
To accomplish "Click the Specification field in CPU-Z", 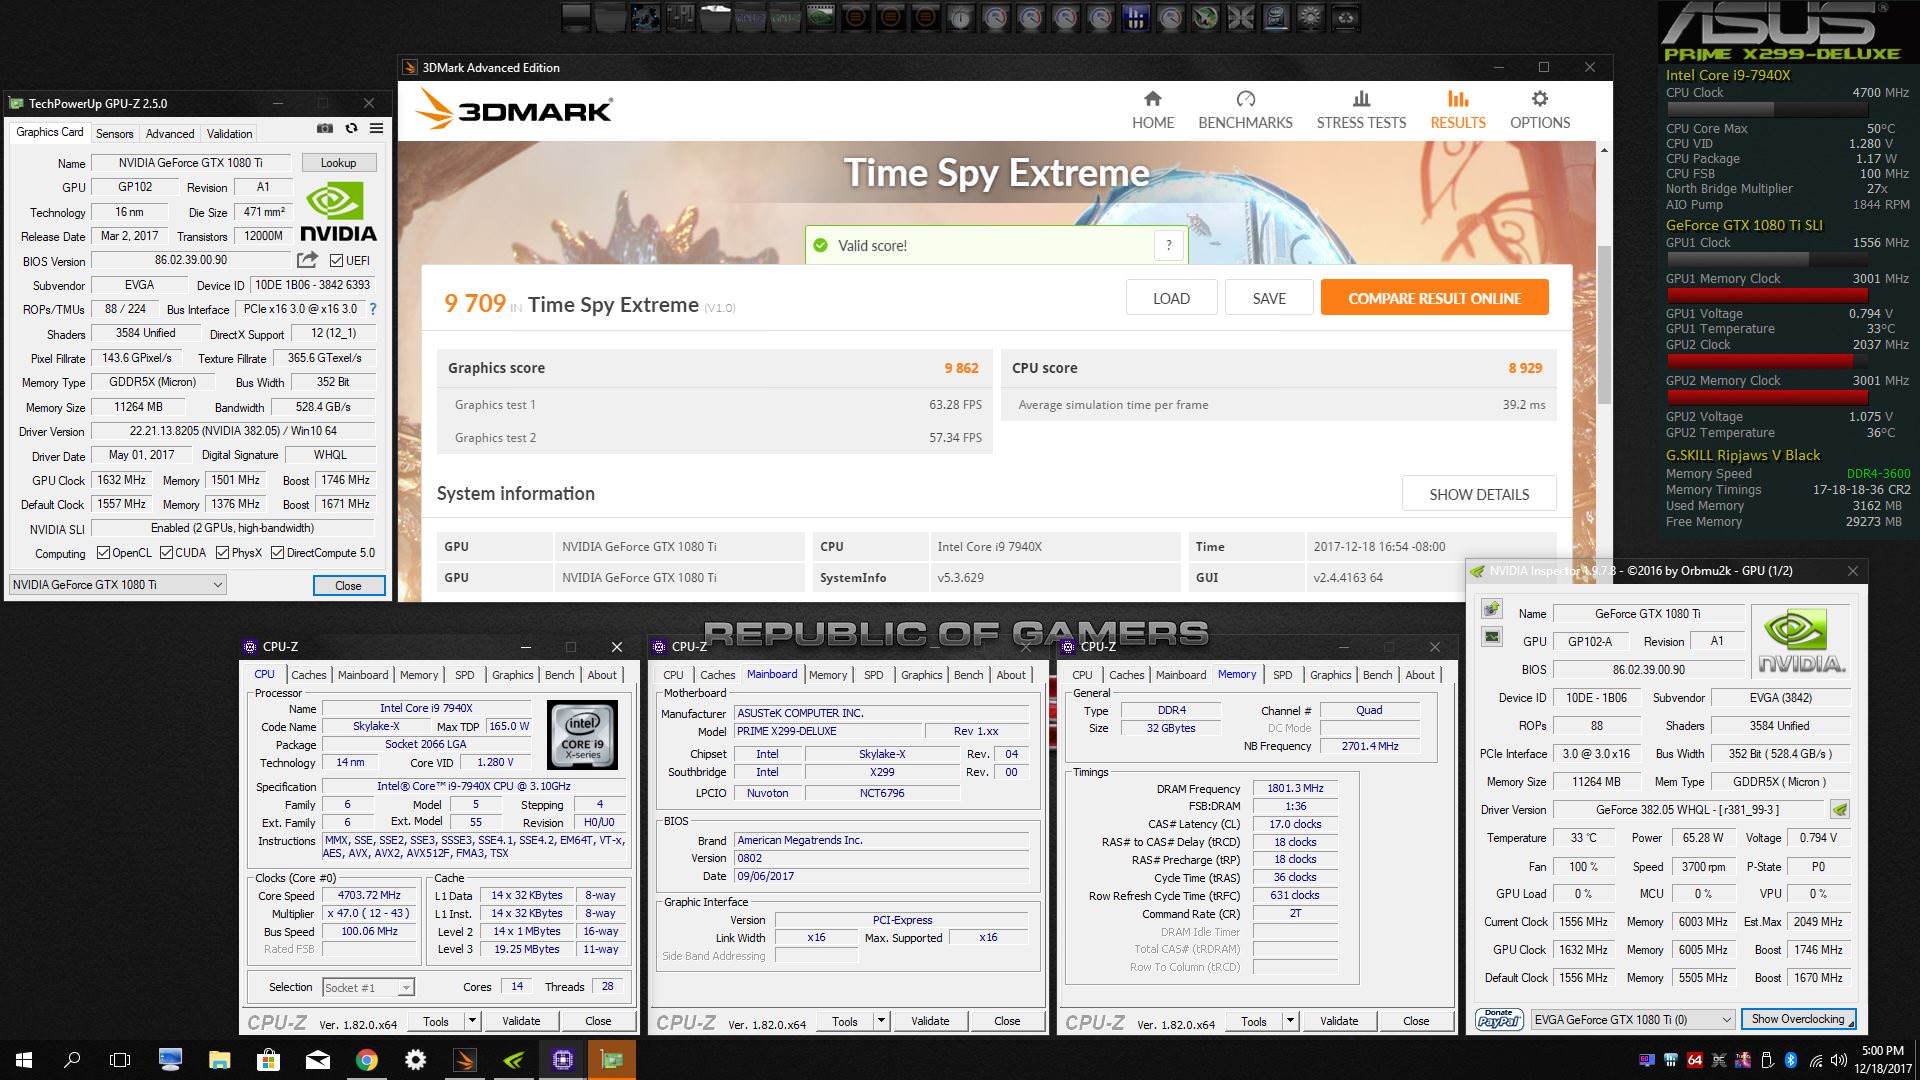I will coord(474,787).
